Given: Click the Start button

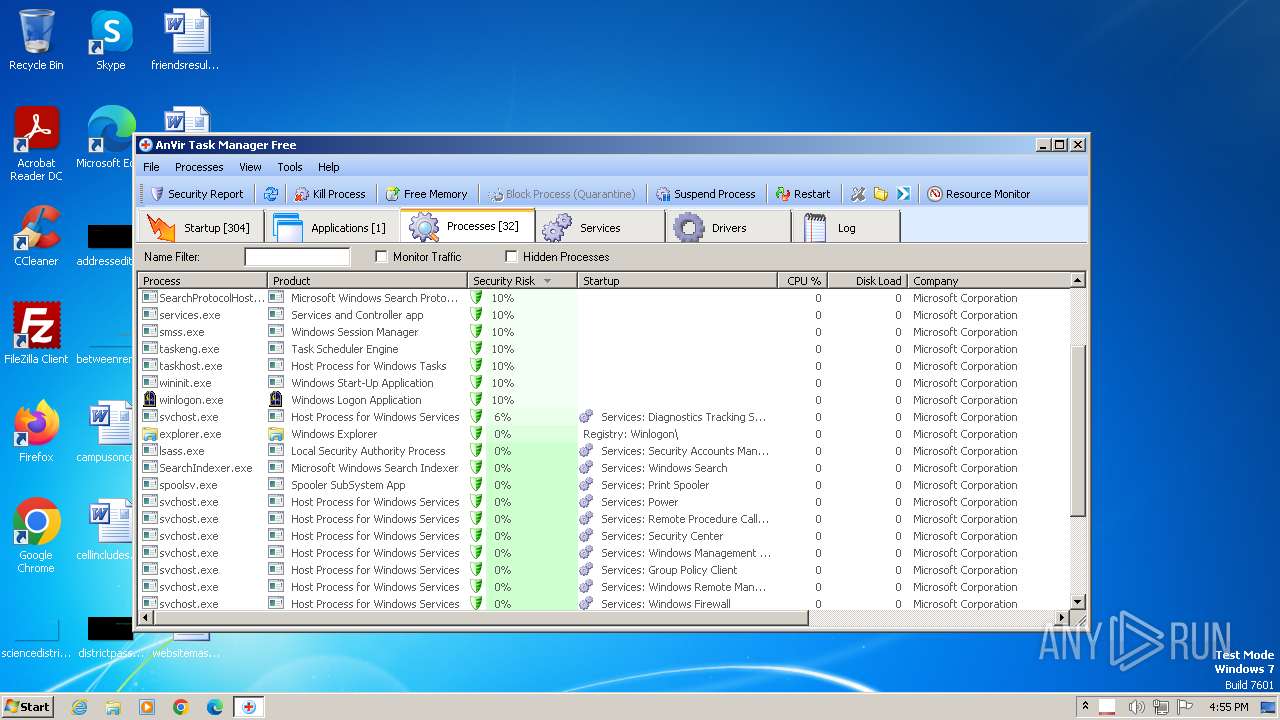Looking at the screenshot, I should tap(28, 706).
